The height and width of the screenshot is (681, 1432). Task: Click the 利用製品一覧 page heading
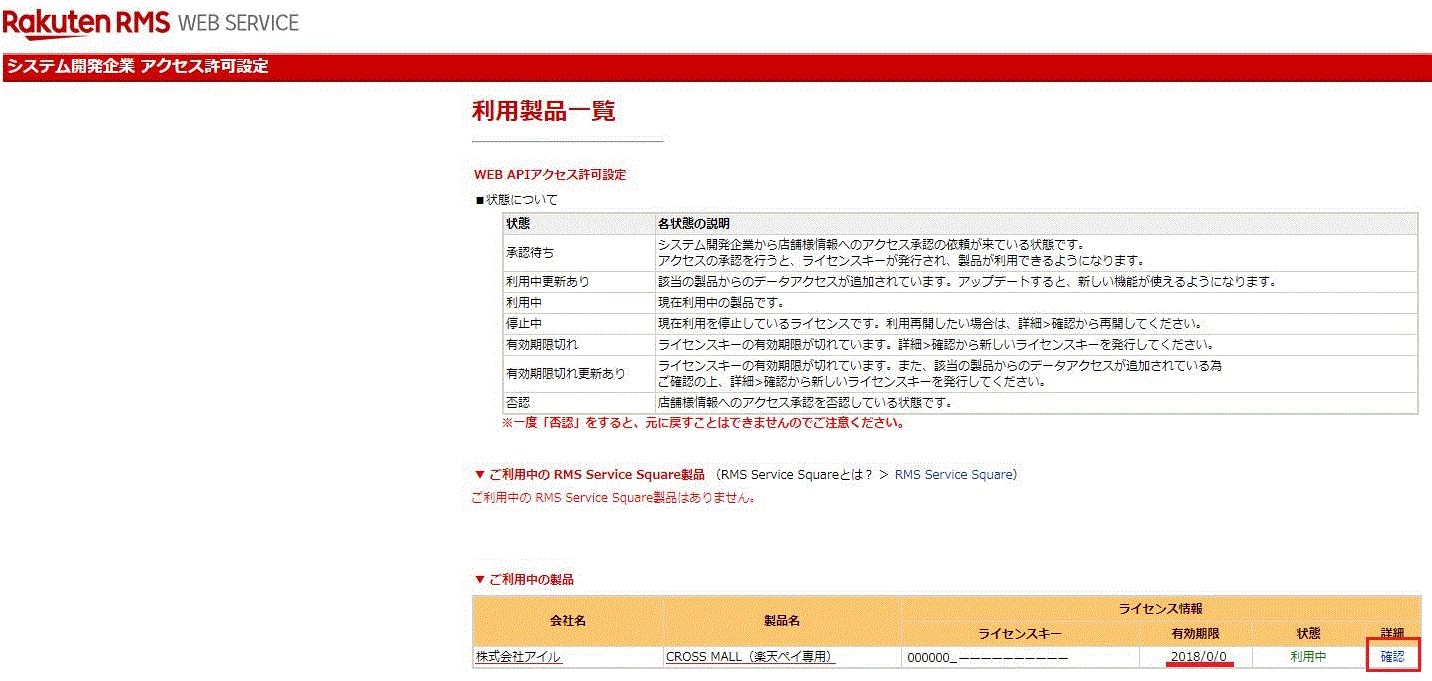coord(544,111)
